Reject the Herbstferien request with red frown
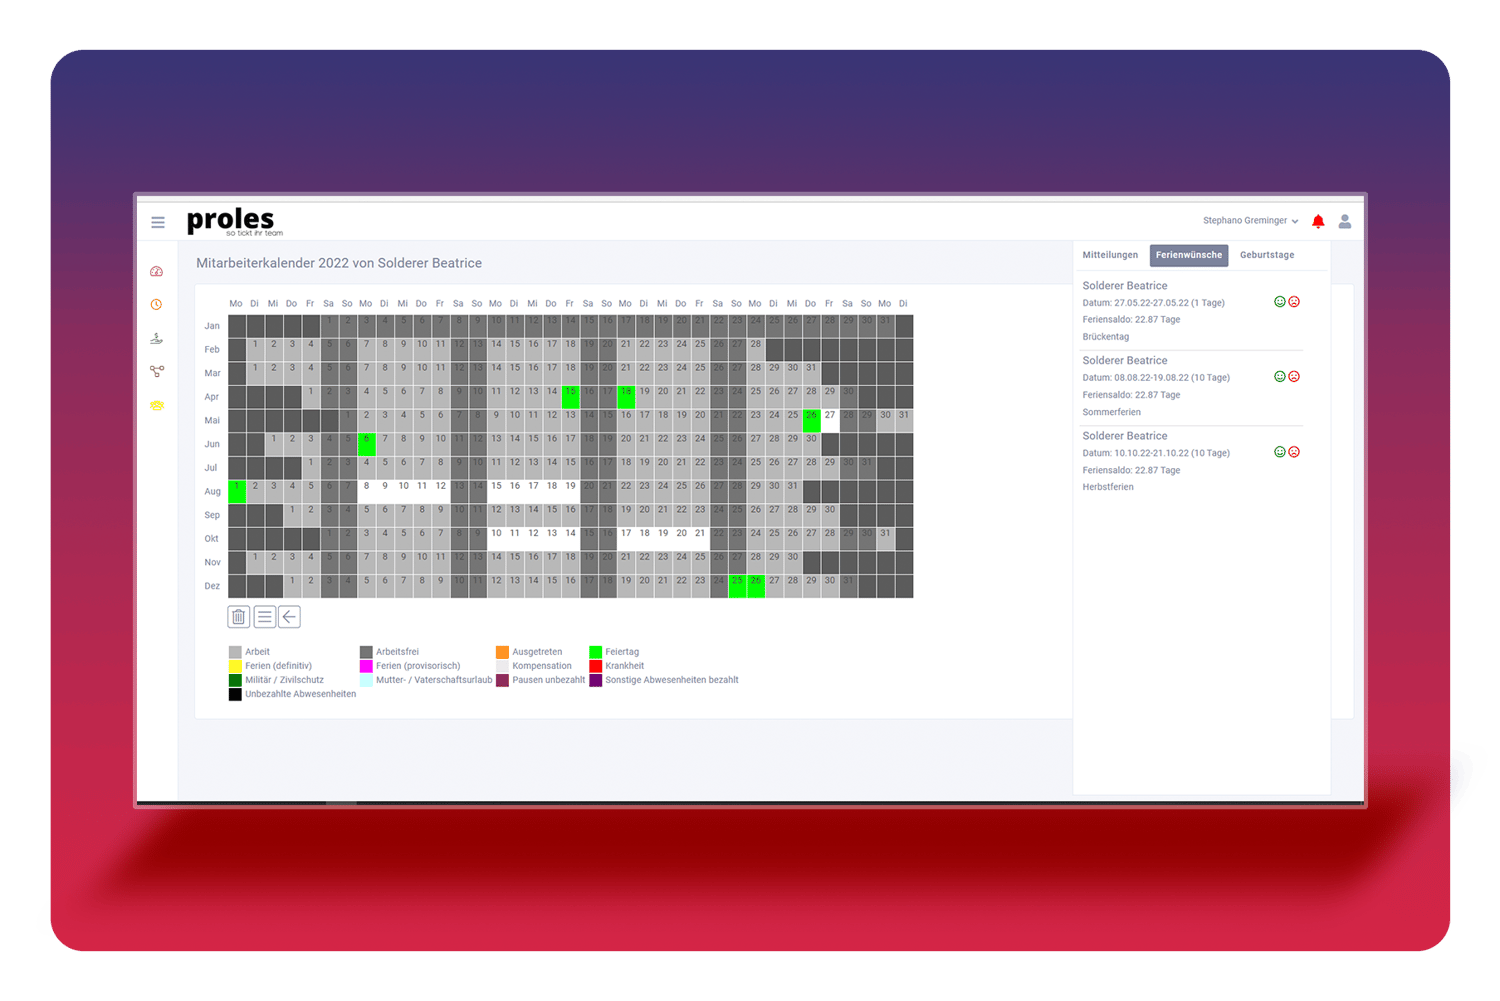This screenshot has height=1001, width=1500. (1294, 452)
